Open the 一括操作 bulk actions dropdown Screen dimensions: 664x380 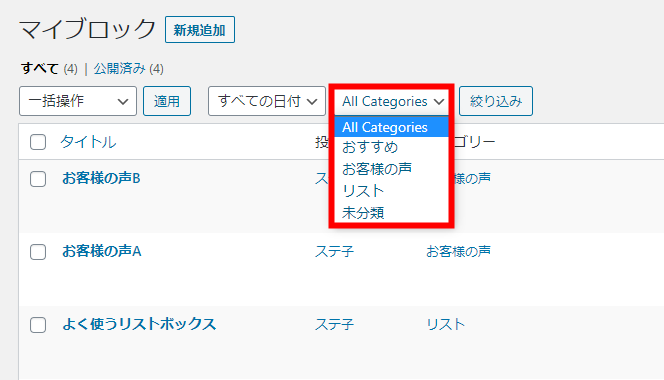tap(78, 101)
